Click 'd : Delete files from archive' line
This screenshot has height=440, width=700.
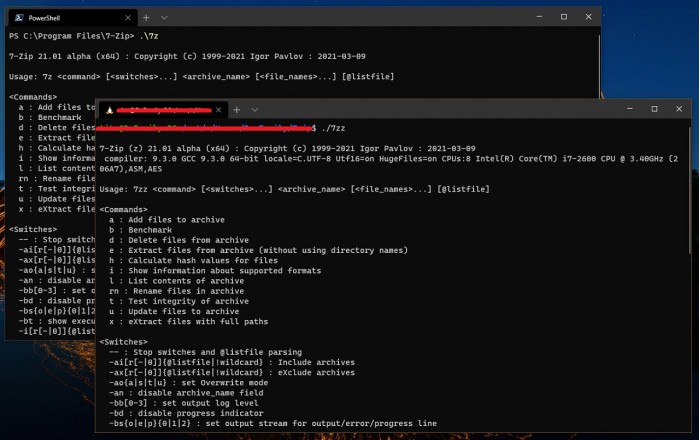[179, 241]
